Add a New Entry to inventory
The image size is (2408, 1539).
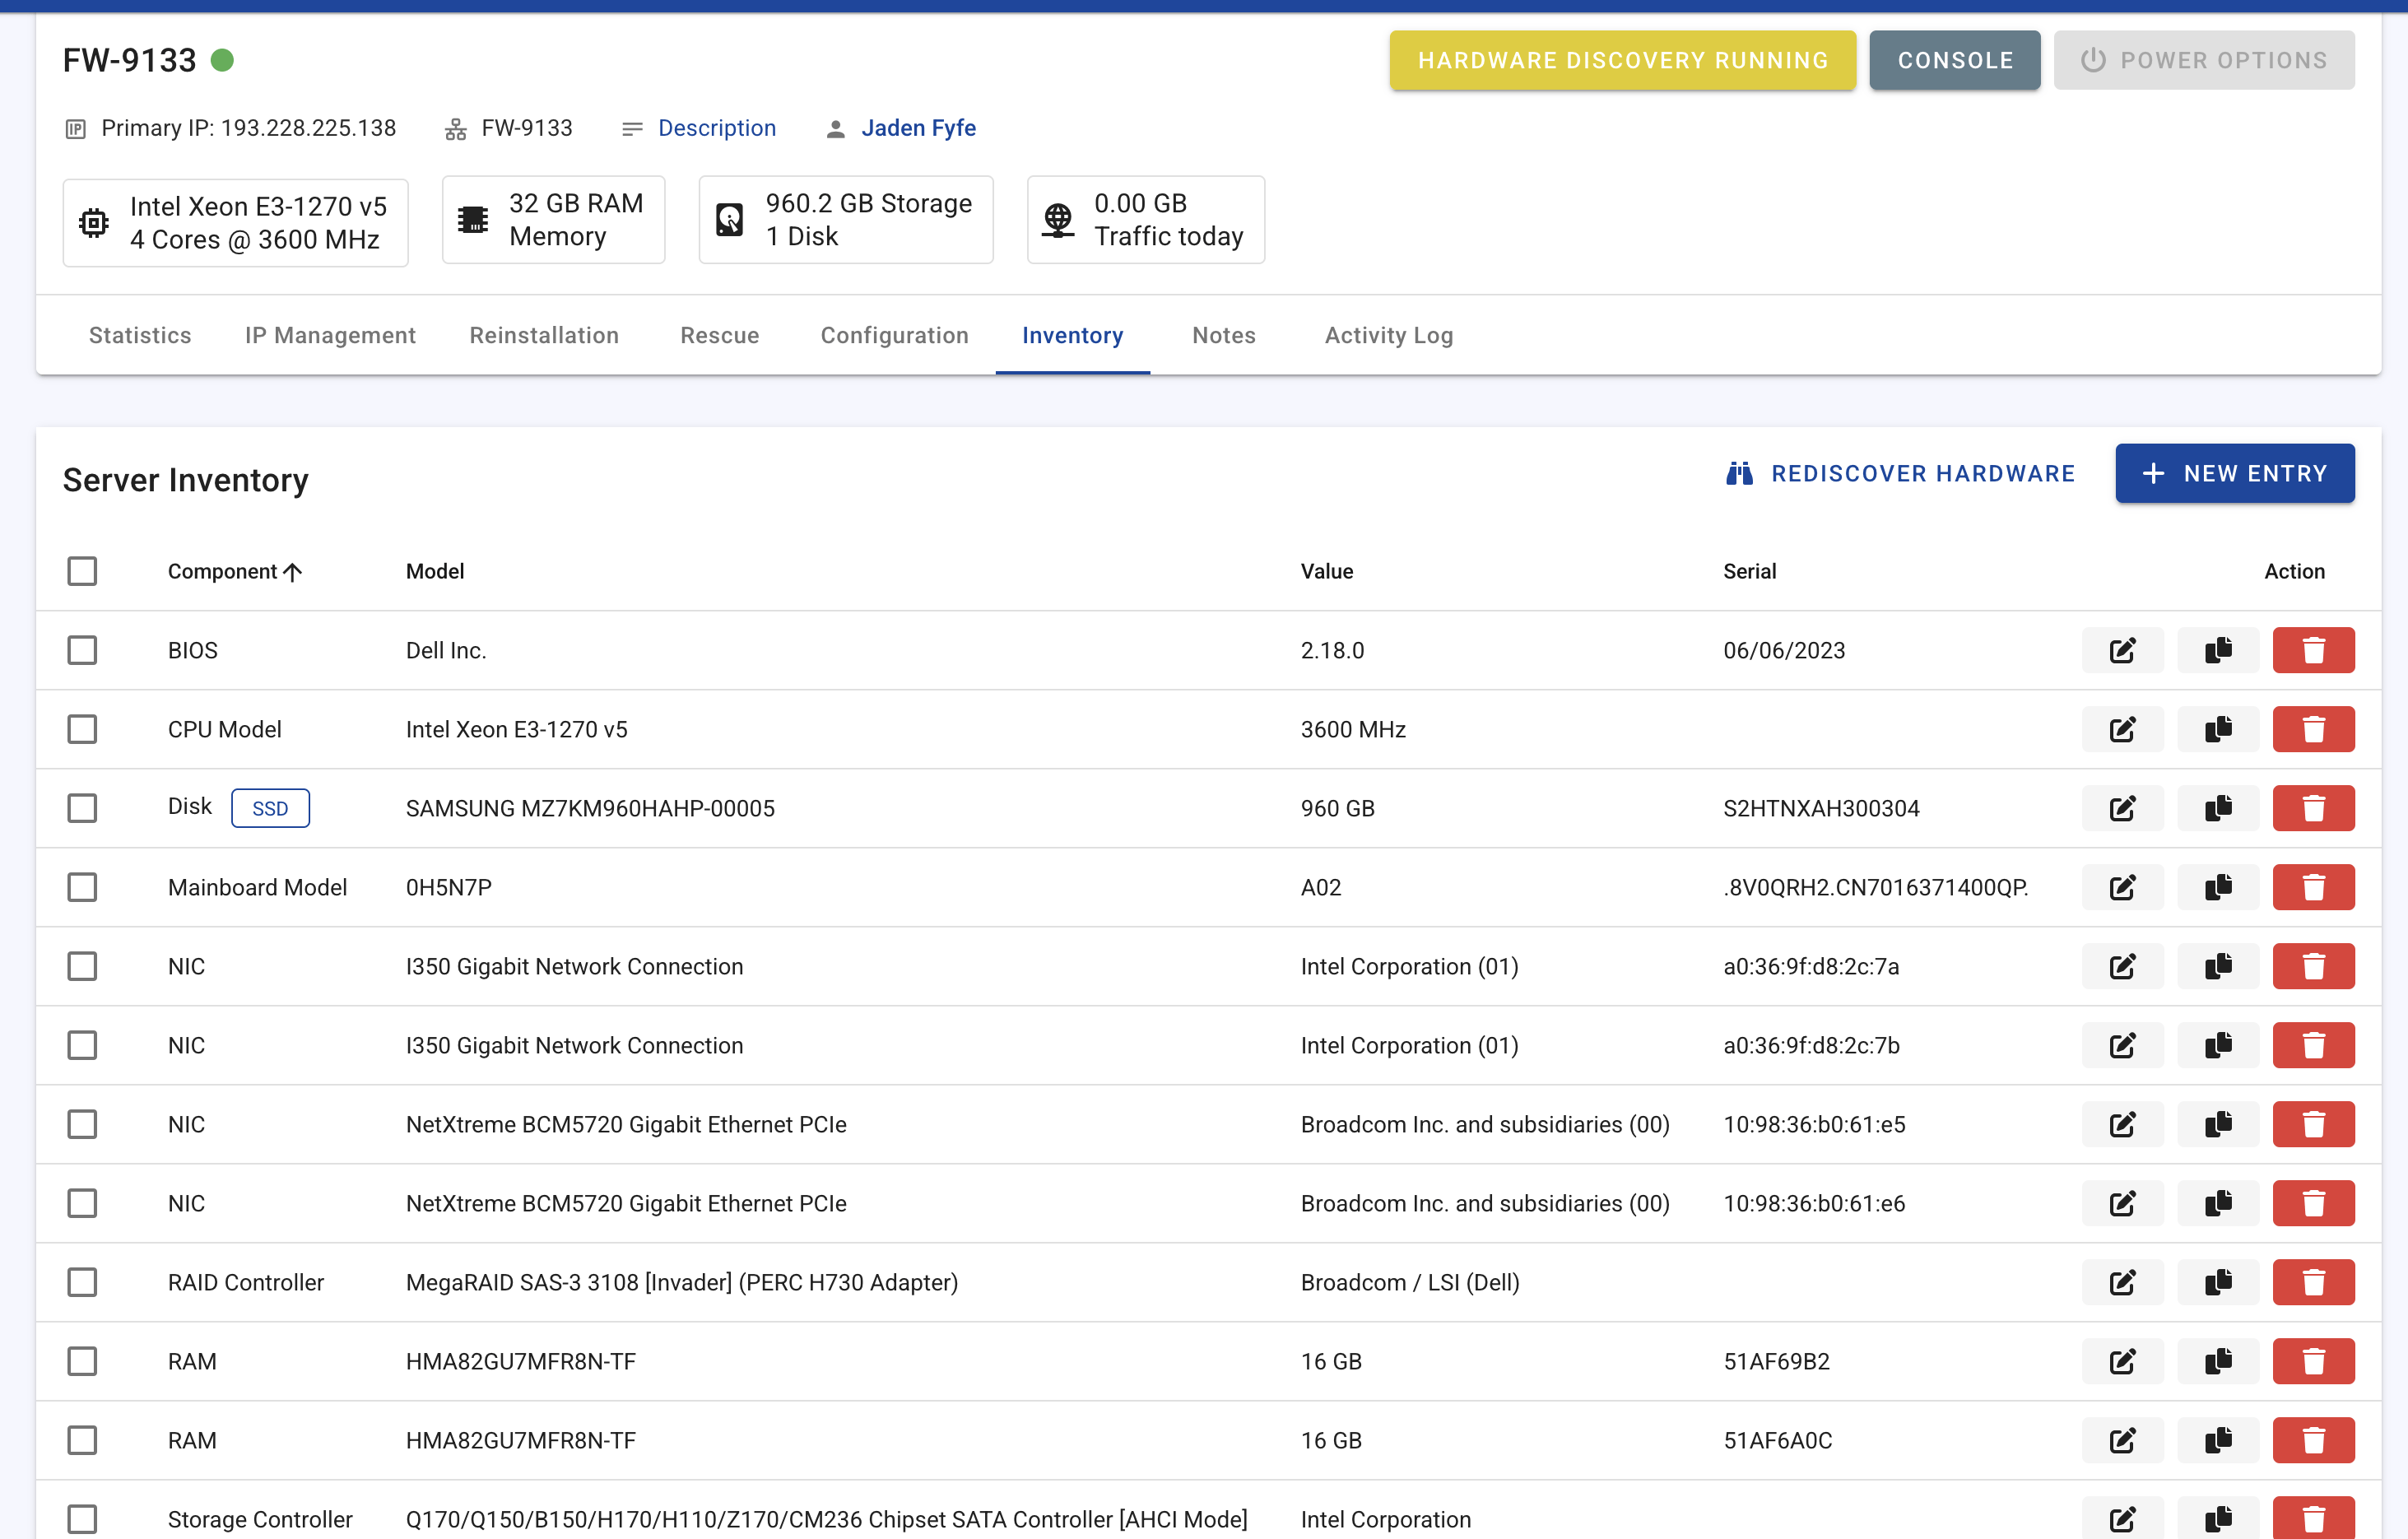[x=2235, y=473]
